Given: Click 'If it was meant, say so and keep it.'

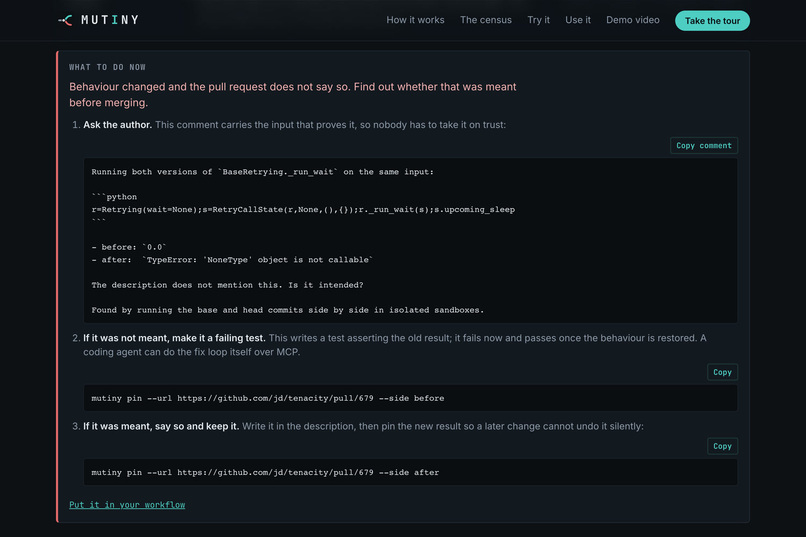Looking at the screenshot, I should pyautogui.click(x=161, y=427).
